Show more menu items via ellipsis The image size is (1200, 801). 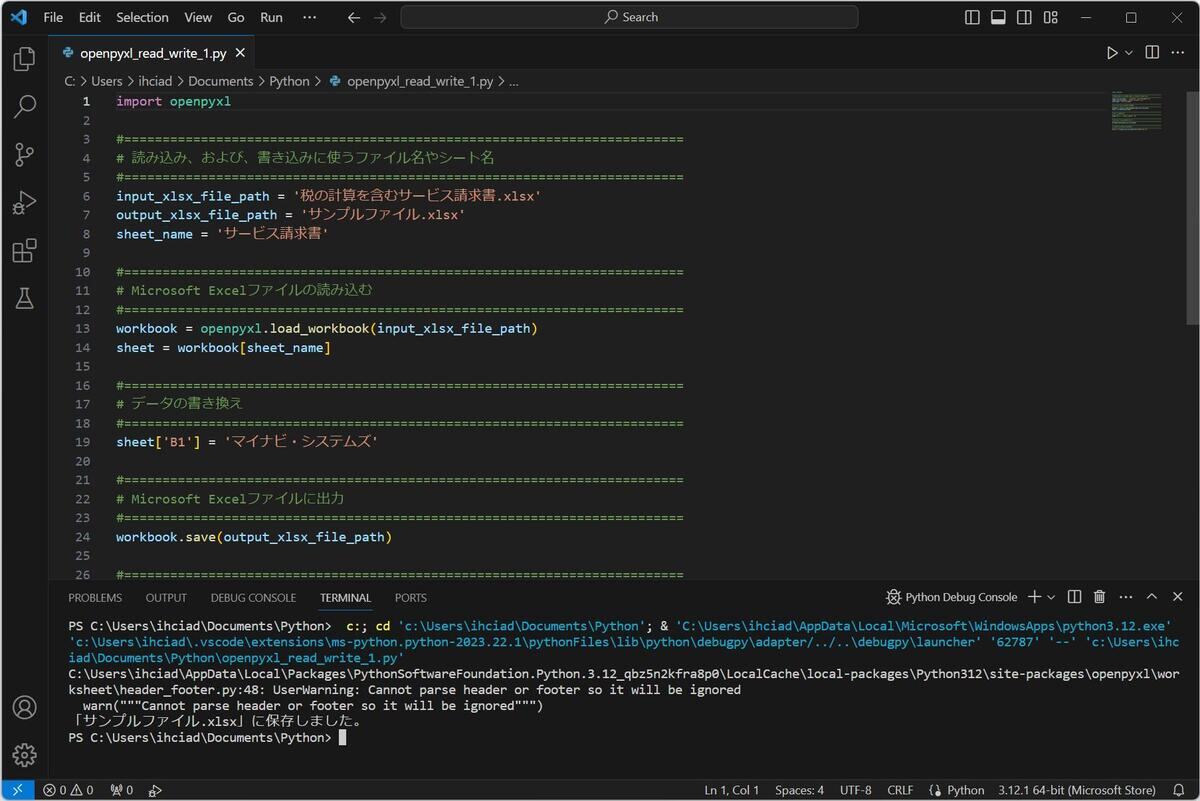[x=310, y=17]
